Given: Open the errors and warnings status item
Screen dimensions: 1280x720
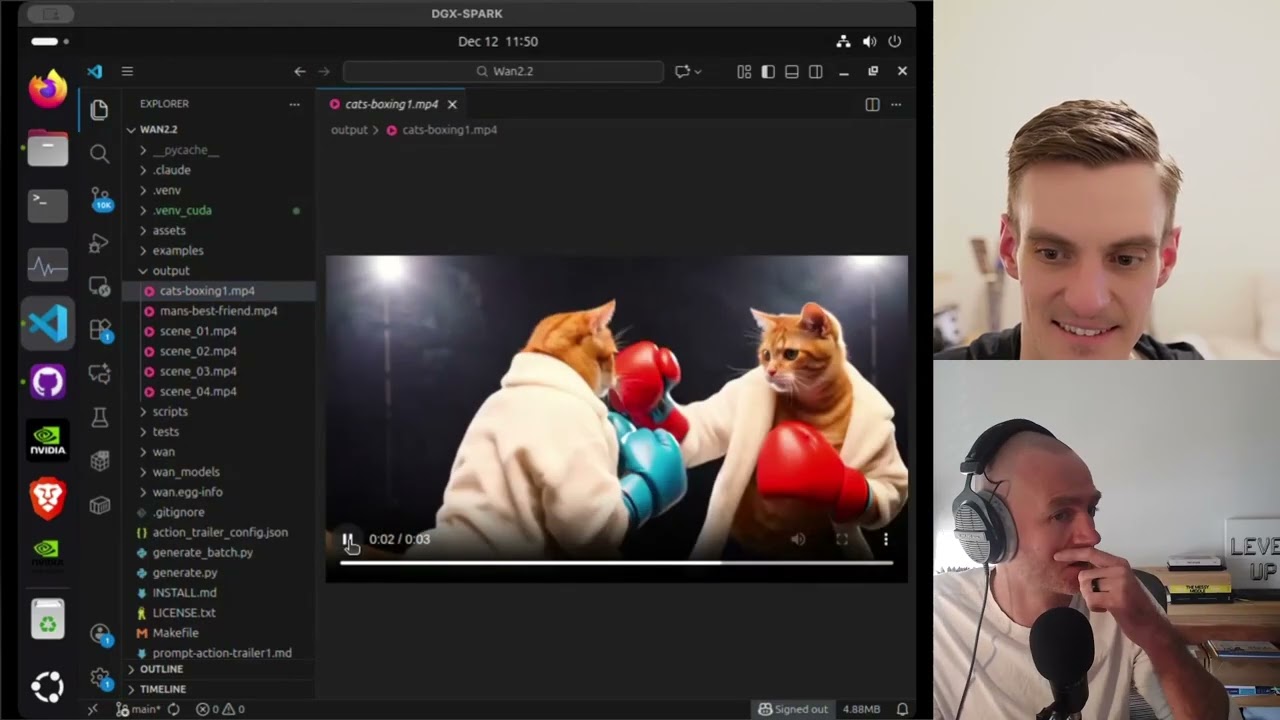Looking at the screenshot, I should click(x=220, y=709).
